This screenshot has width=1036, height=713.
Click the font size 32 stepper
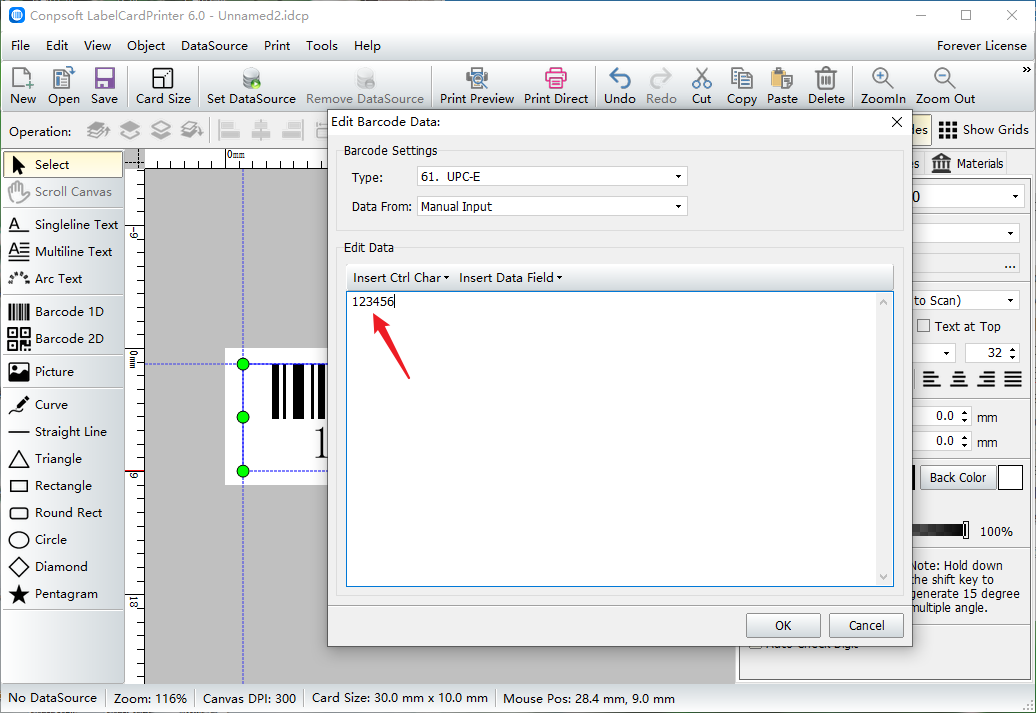(x=1012, y=353)
